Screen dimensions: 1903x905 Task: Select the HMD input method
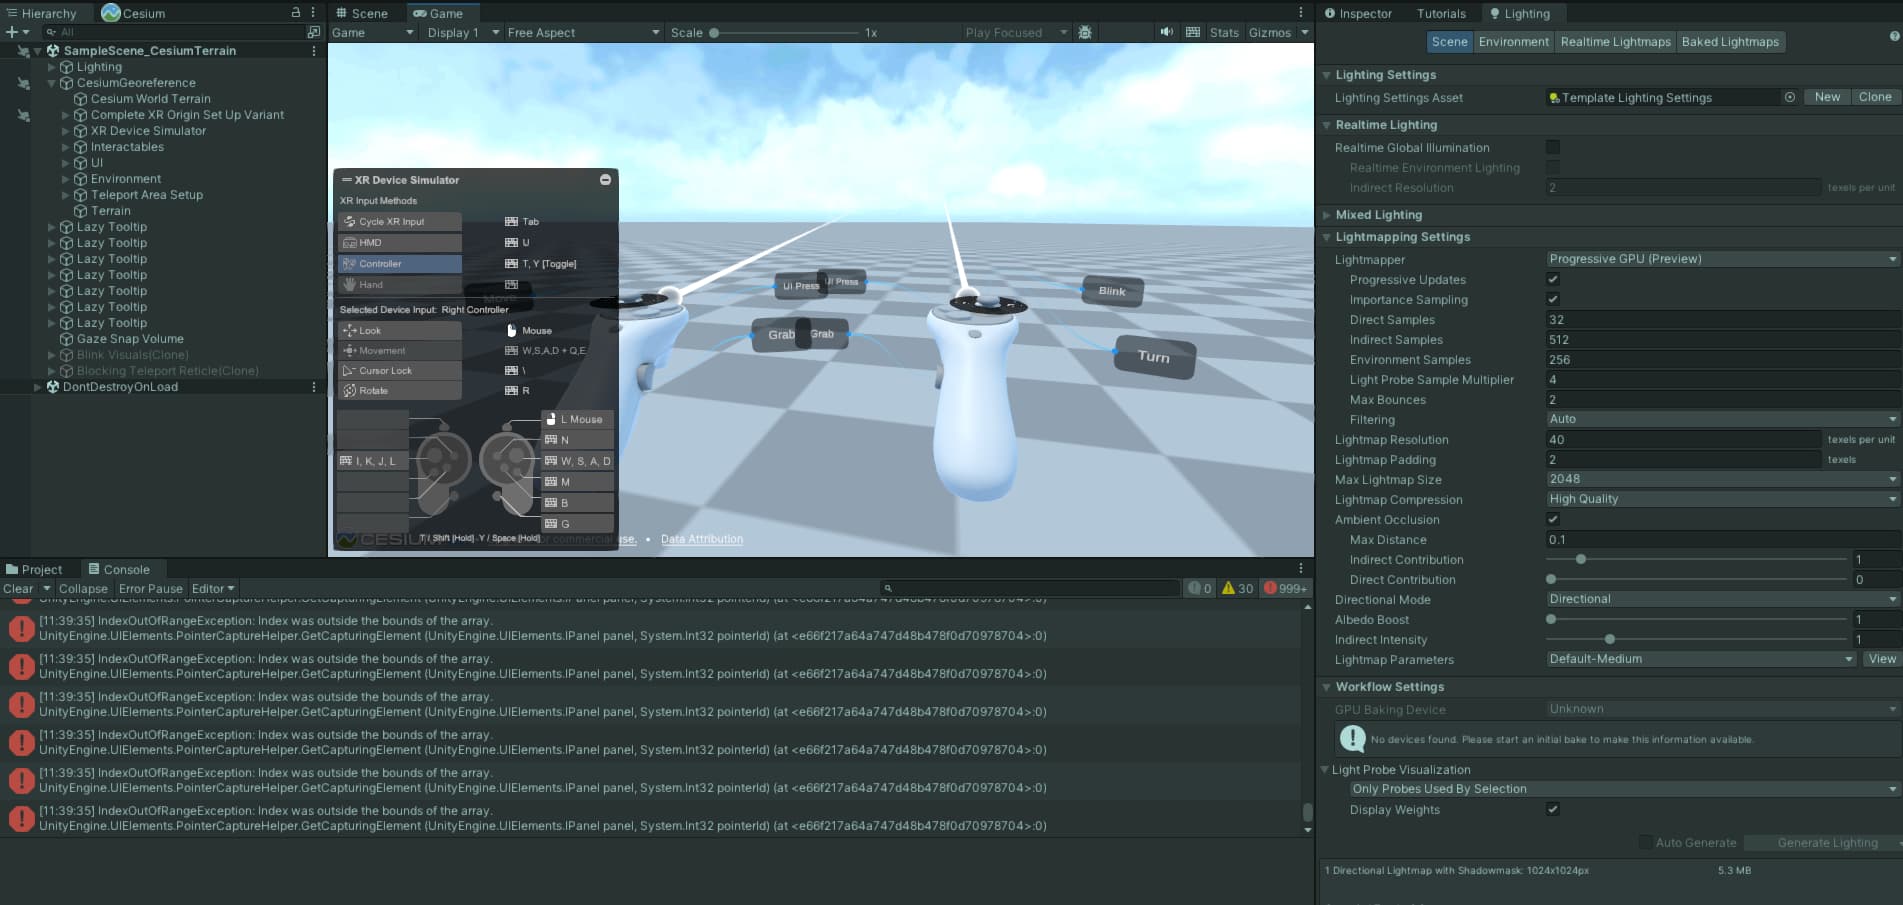coord(400,243)
